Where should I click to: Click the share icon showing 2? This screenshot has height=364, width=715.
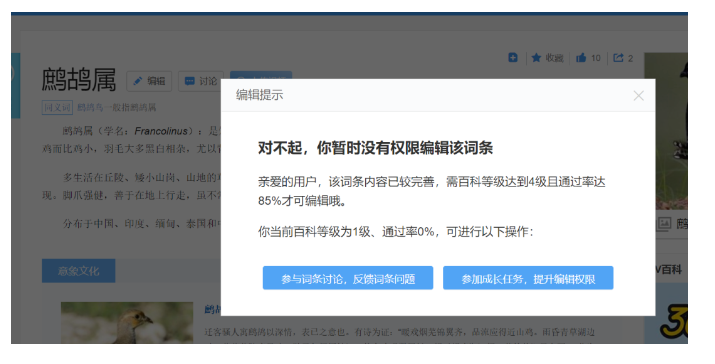618,58
